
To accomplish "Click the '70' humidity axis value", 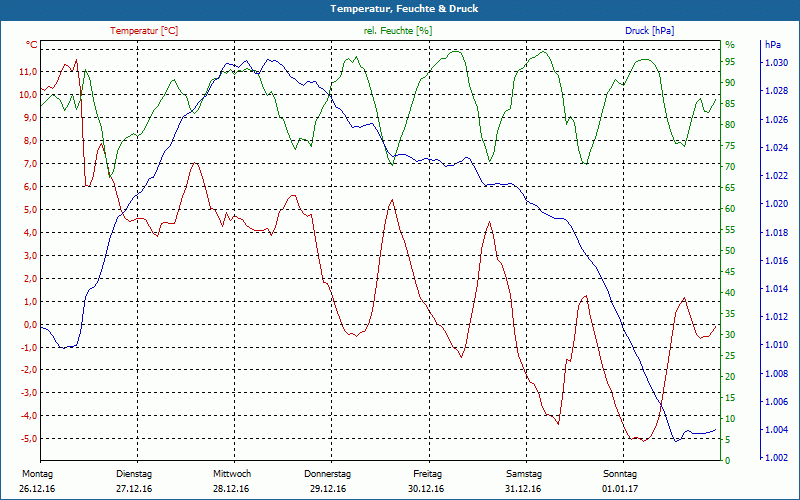I will coord(730,167).
